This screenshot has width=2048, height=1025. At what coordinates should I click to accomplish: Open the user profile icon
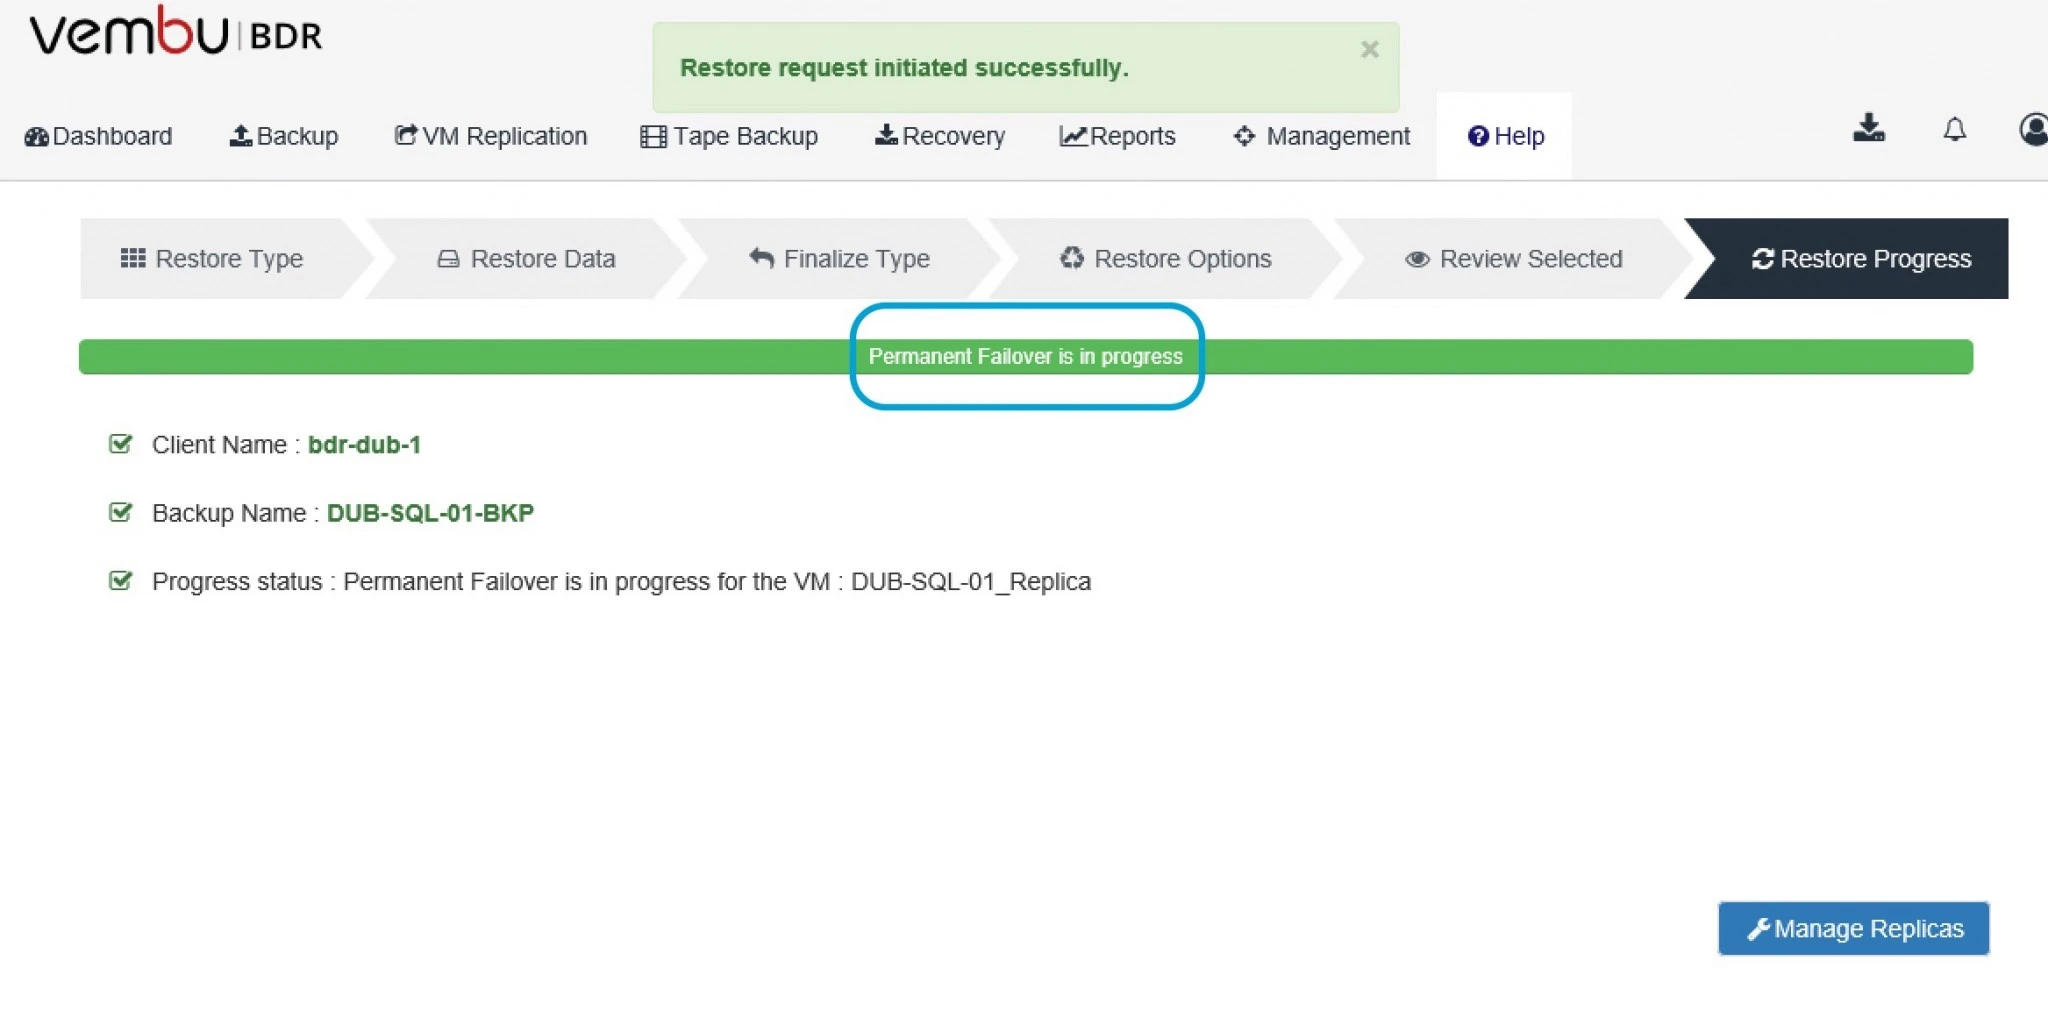coord(2033,129)
